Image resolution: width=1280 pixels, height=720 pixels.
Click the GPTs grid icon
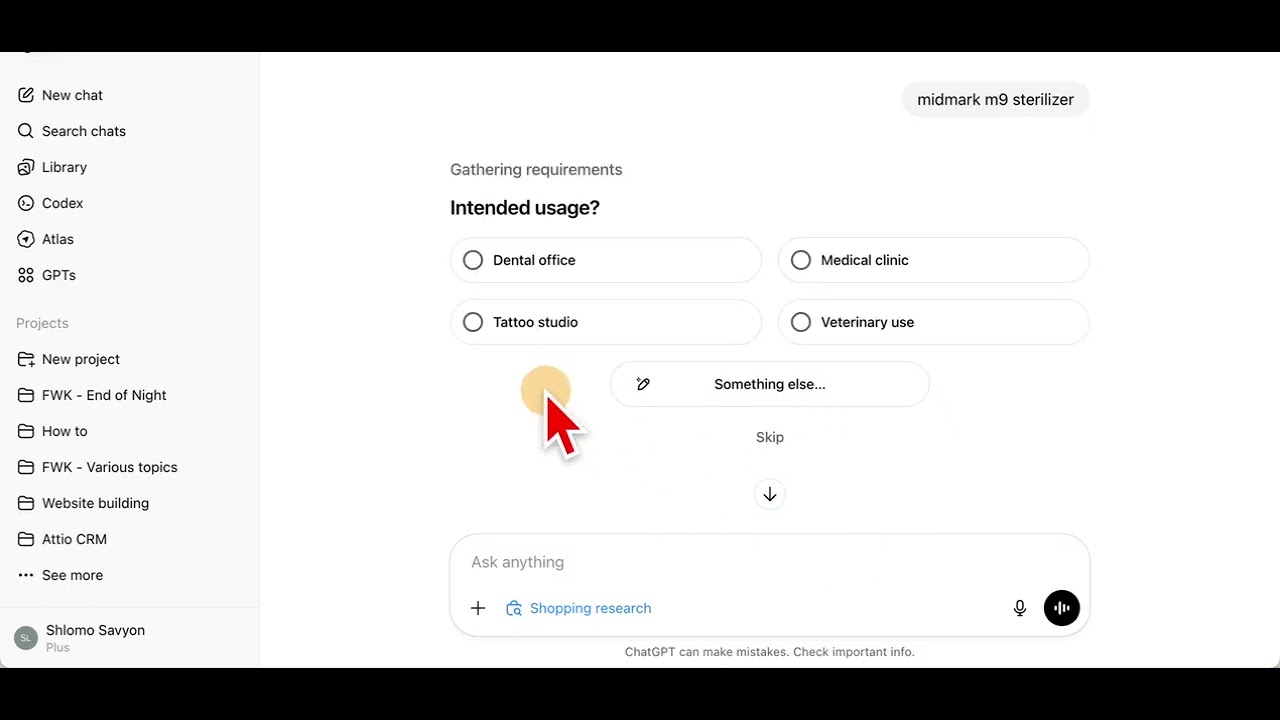point(26,275)
